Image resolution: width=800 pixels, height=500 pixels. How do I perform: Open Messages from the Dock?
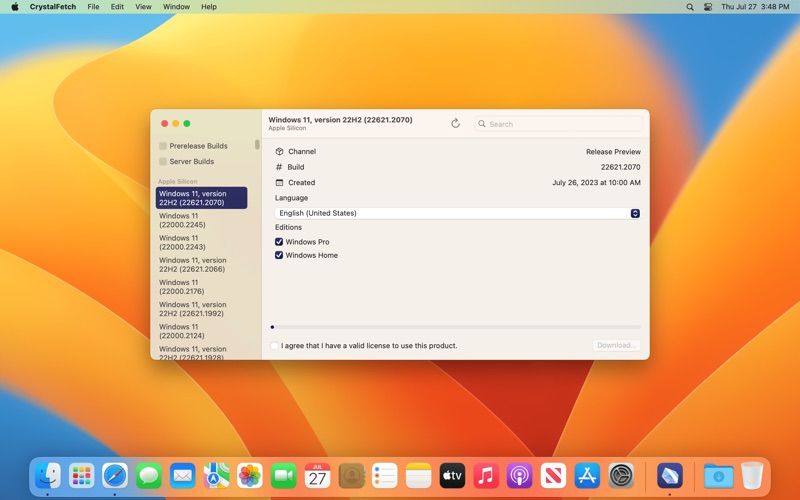149,476
